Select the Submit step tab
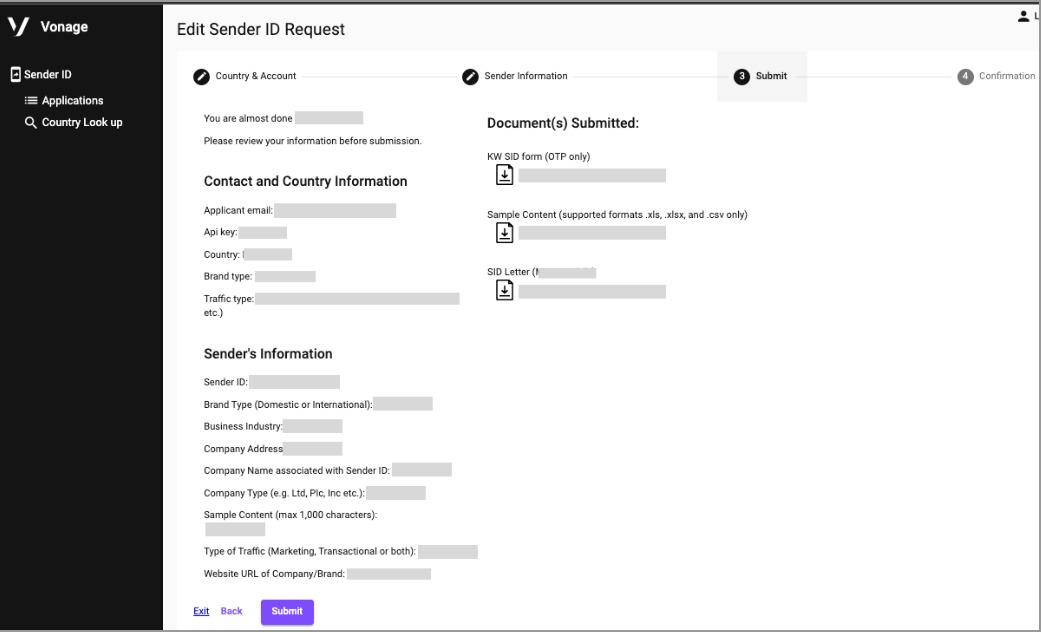The height and width of the screenshot is (632, 1041). click(x=762, y=77)
